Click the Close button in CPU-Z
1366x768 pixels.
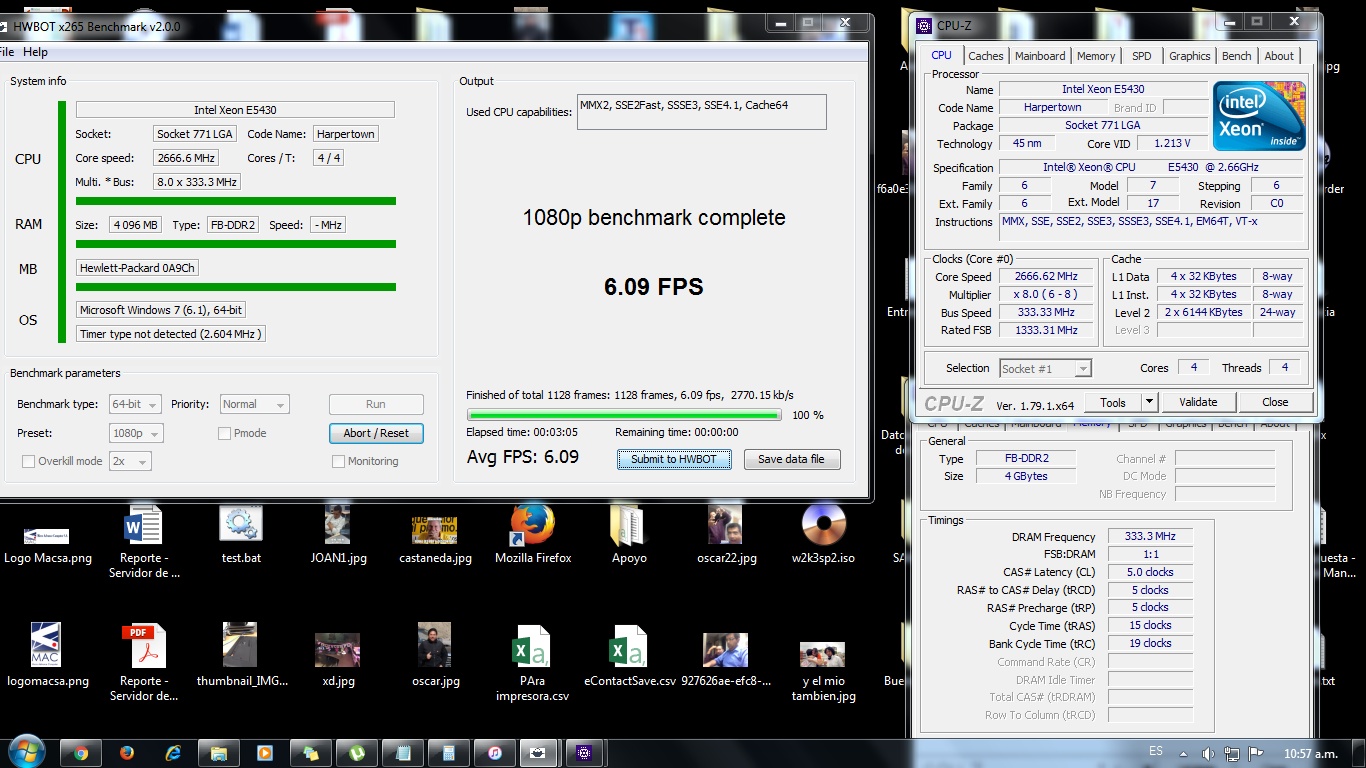1275,402
